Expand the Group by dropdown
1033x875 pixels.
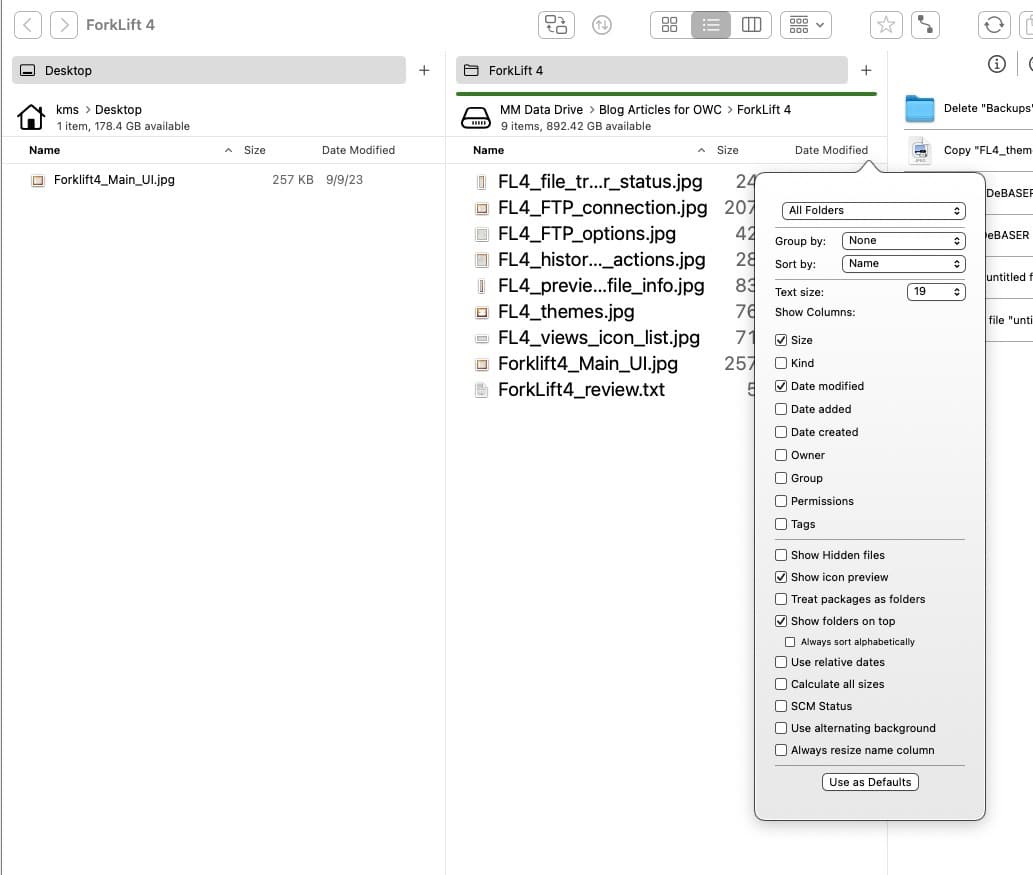903,241
